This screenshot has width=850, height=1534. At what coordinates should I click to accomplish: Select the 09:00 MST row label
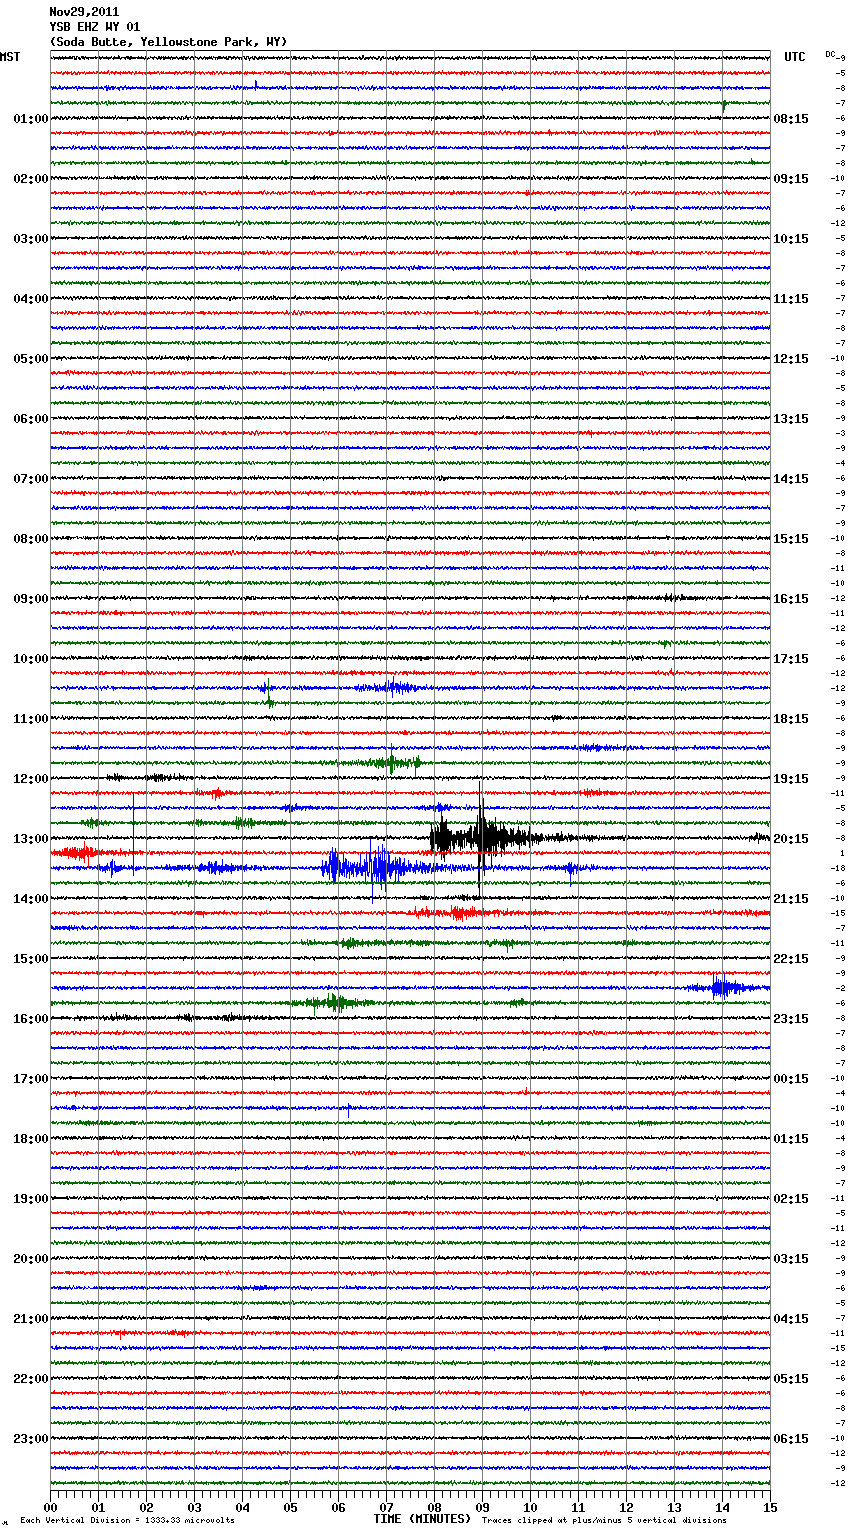click(x=31, y=599)
